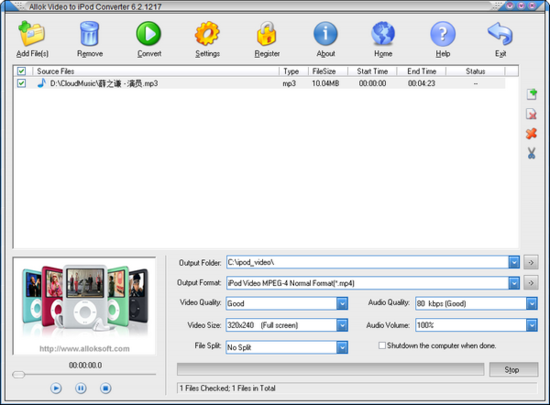Click the conversion progress bar
The image size is (550, 405).
330,370
